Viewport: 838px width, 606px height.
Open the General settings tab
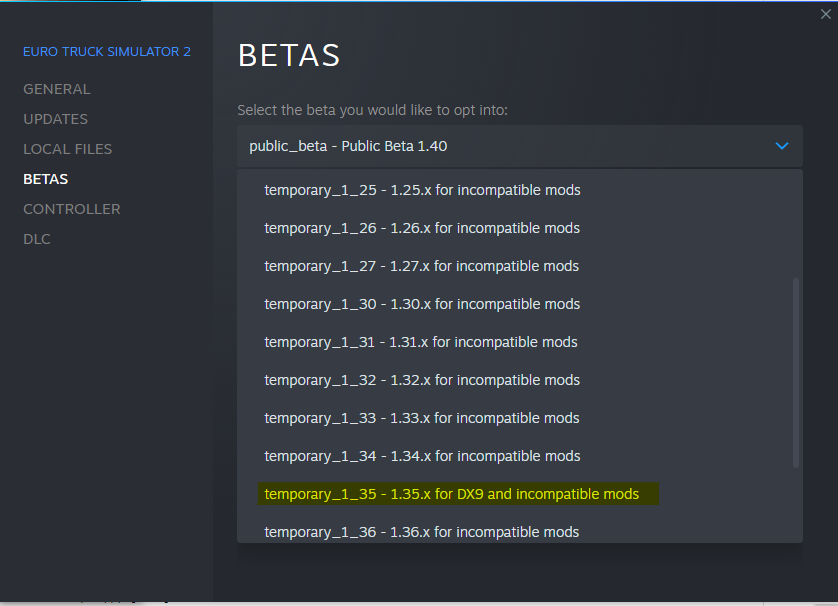[57, 89]
